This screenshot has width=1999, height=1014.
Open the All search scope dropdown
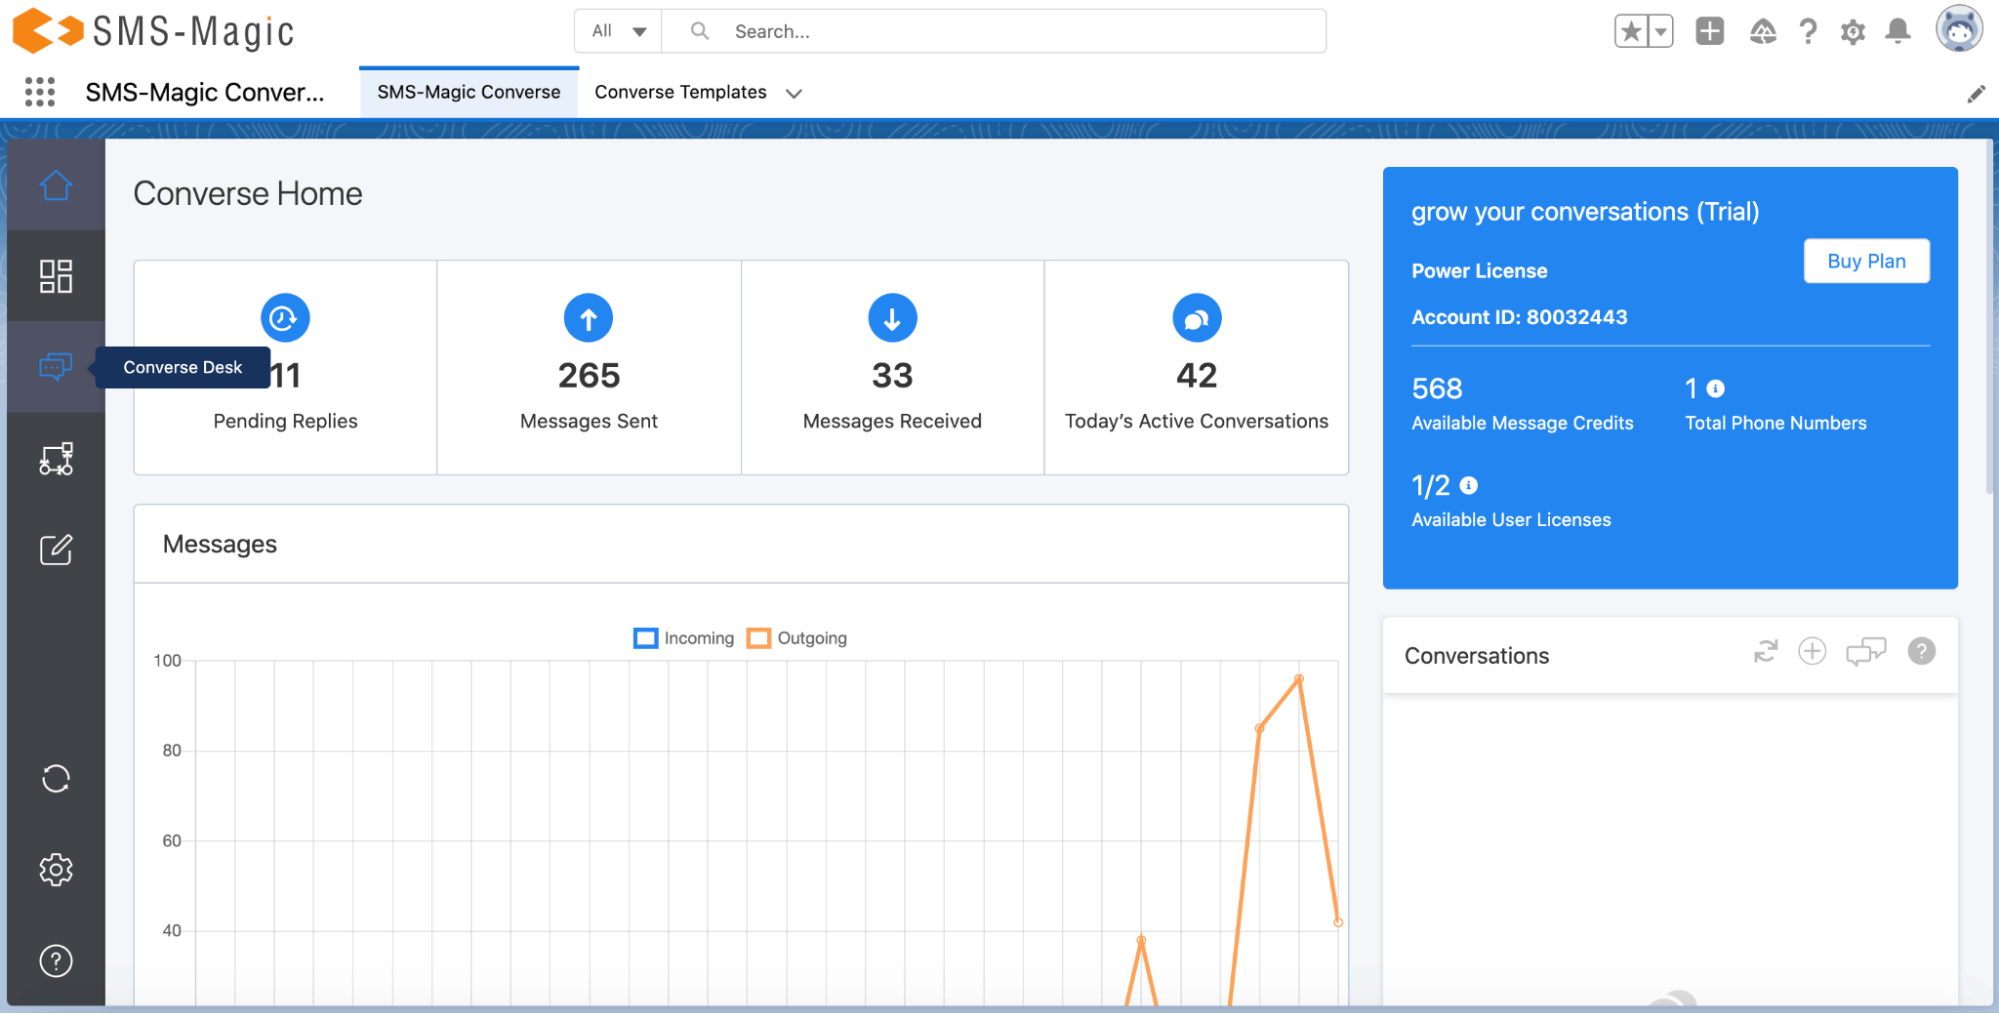618,31
